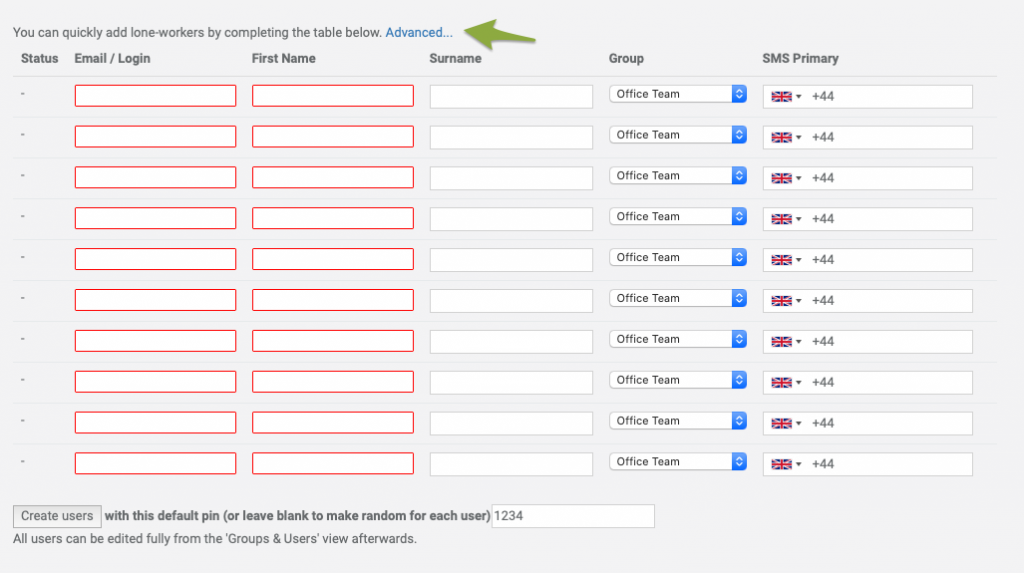Open the Advanced... link
The image size is (1024, 573).
coord(419,33)
